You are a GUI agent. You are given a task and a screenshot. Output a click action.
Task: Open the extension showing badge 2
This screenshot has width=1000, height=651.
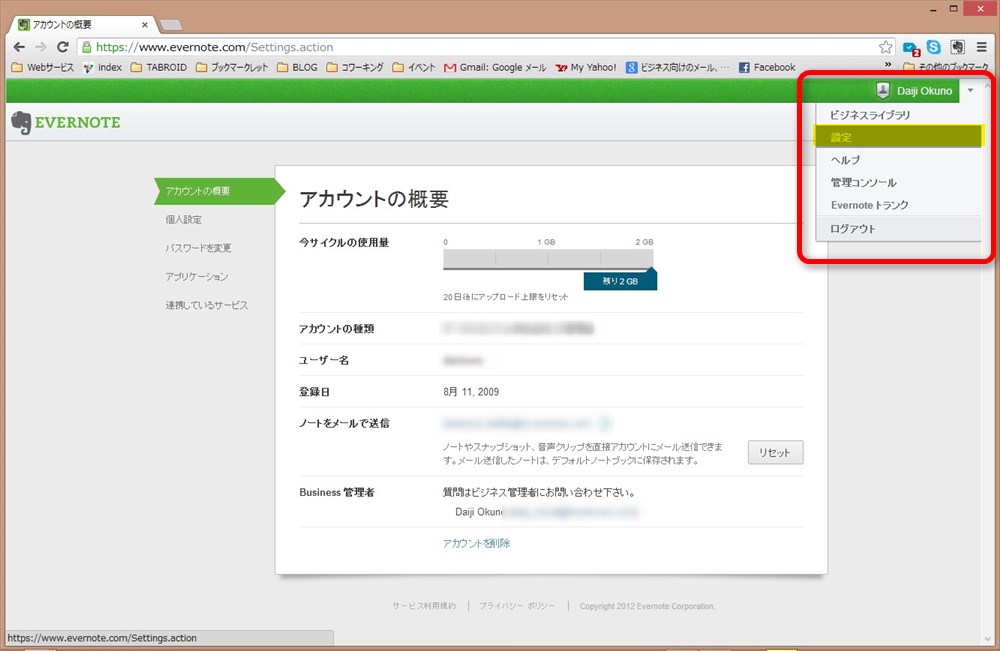pyautogui.click(x=911, y=48)
